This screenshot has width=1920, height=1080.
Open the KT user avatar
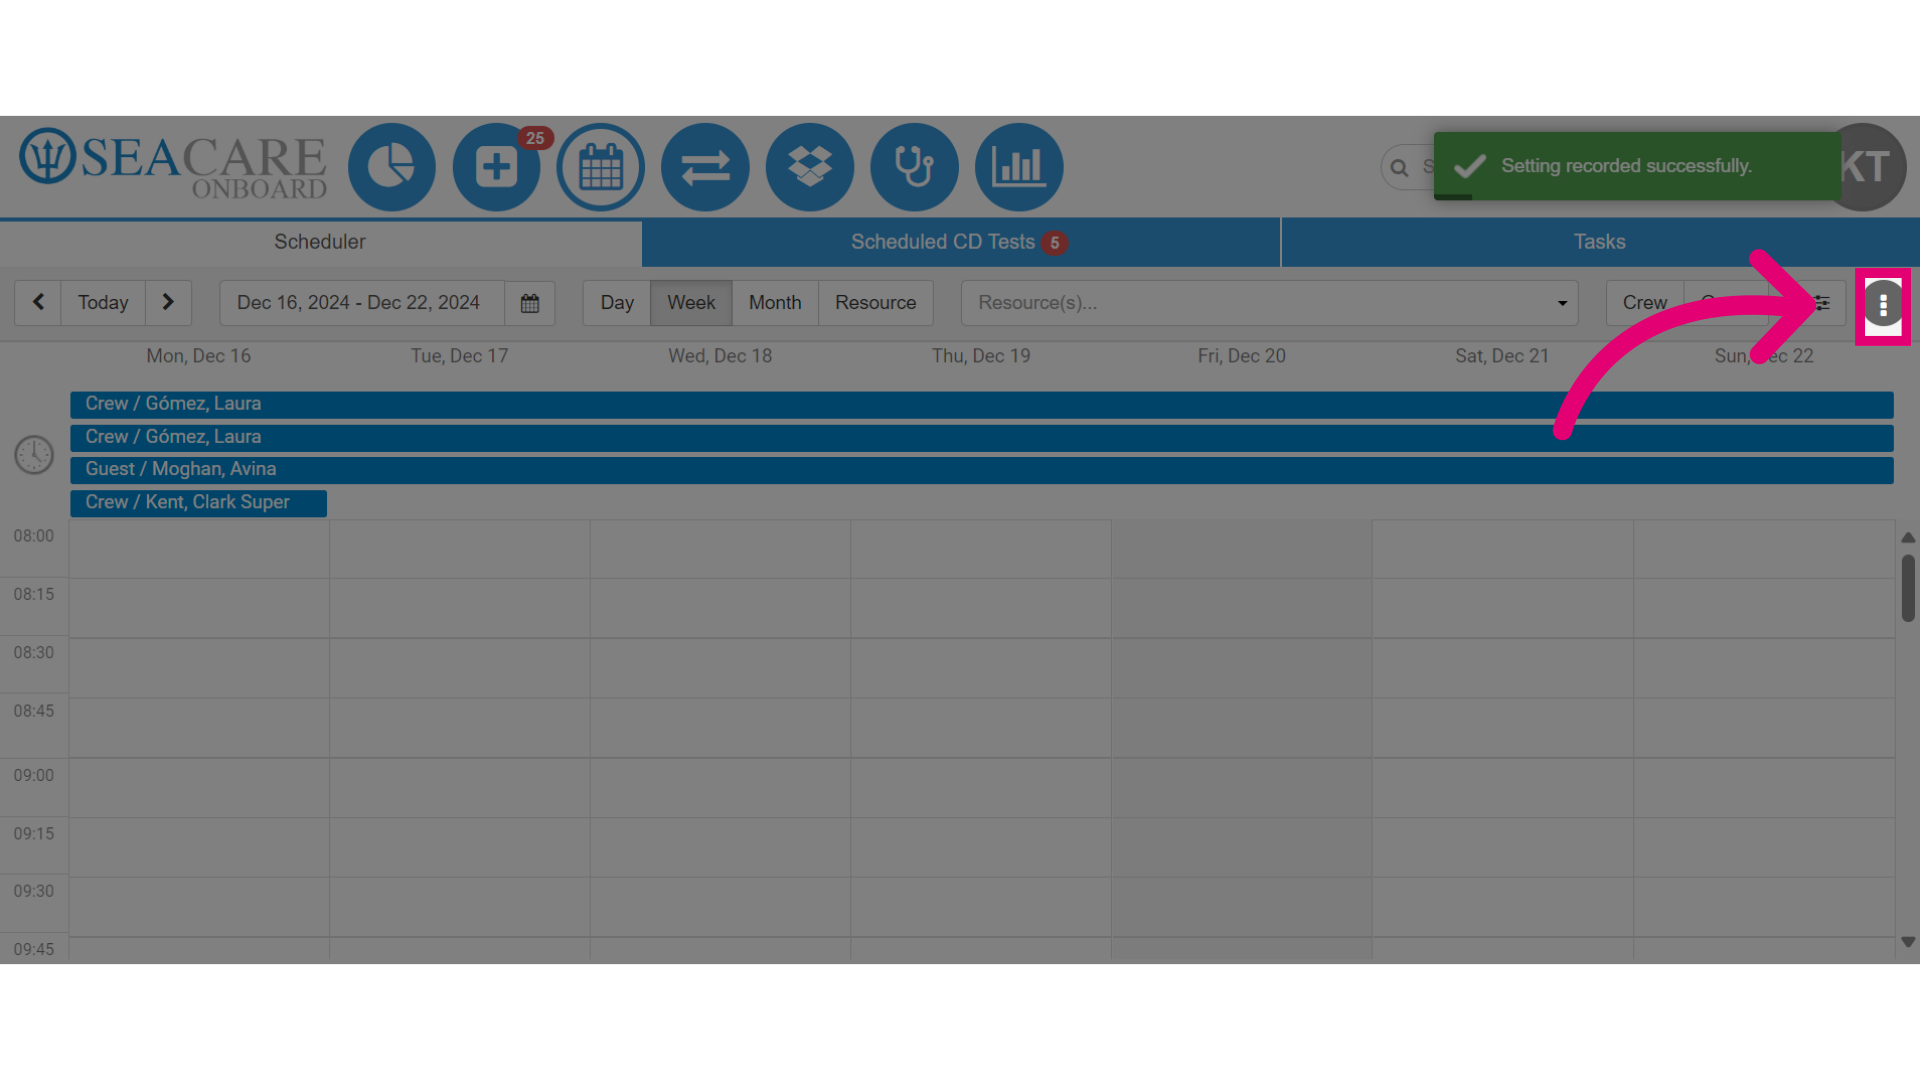coord(1870,167)
